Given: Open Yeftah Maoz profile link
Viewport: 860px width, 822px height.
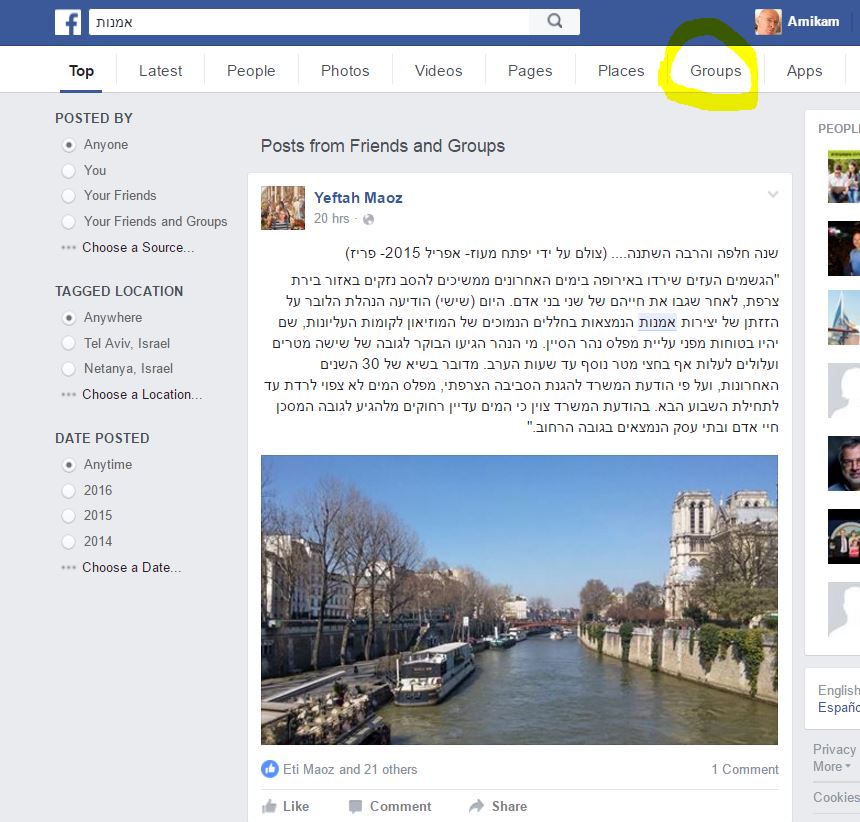Looking at the screenshot, I should (x=358, y=198).
